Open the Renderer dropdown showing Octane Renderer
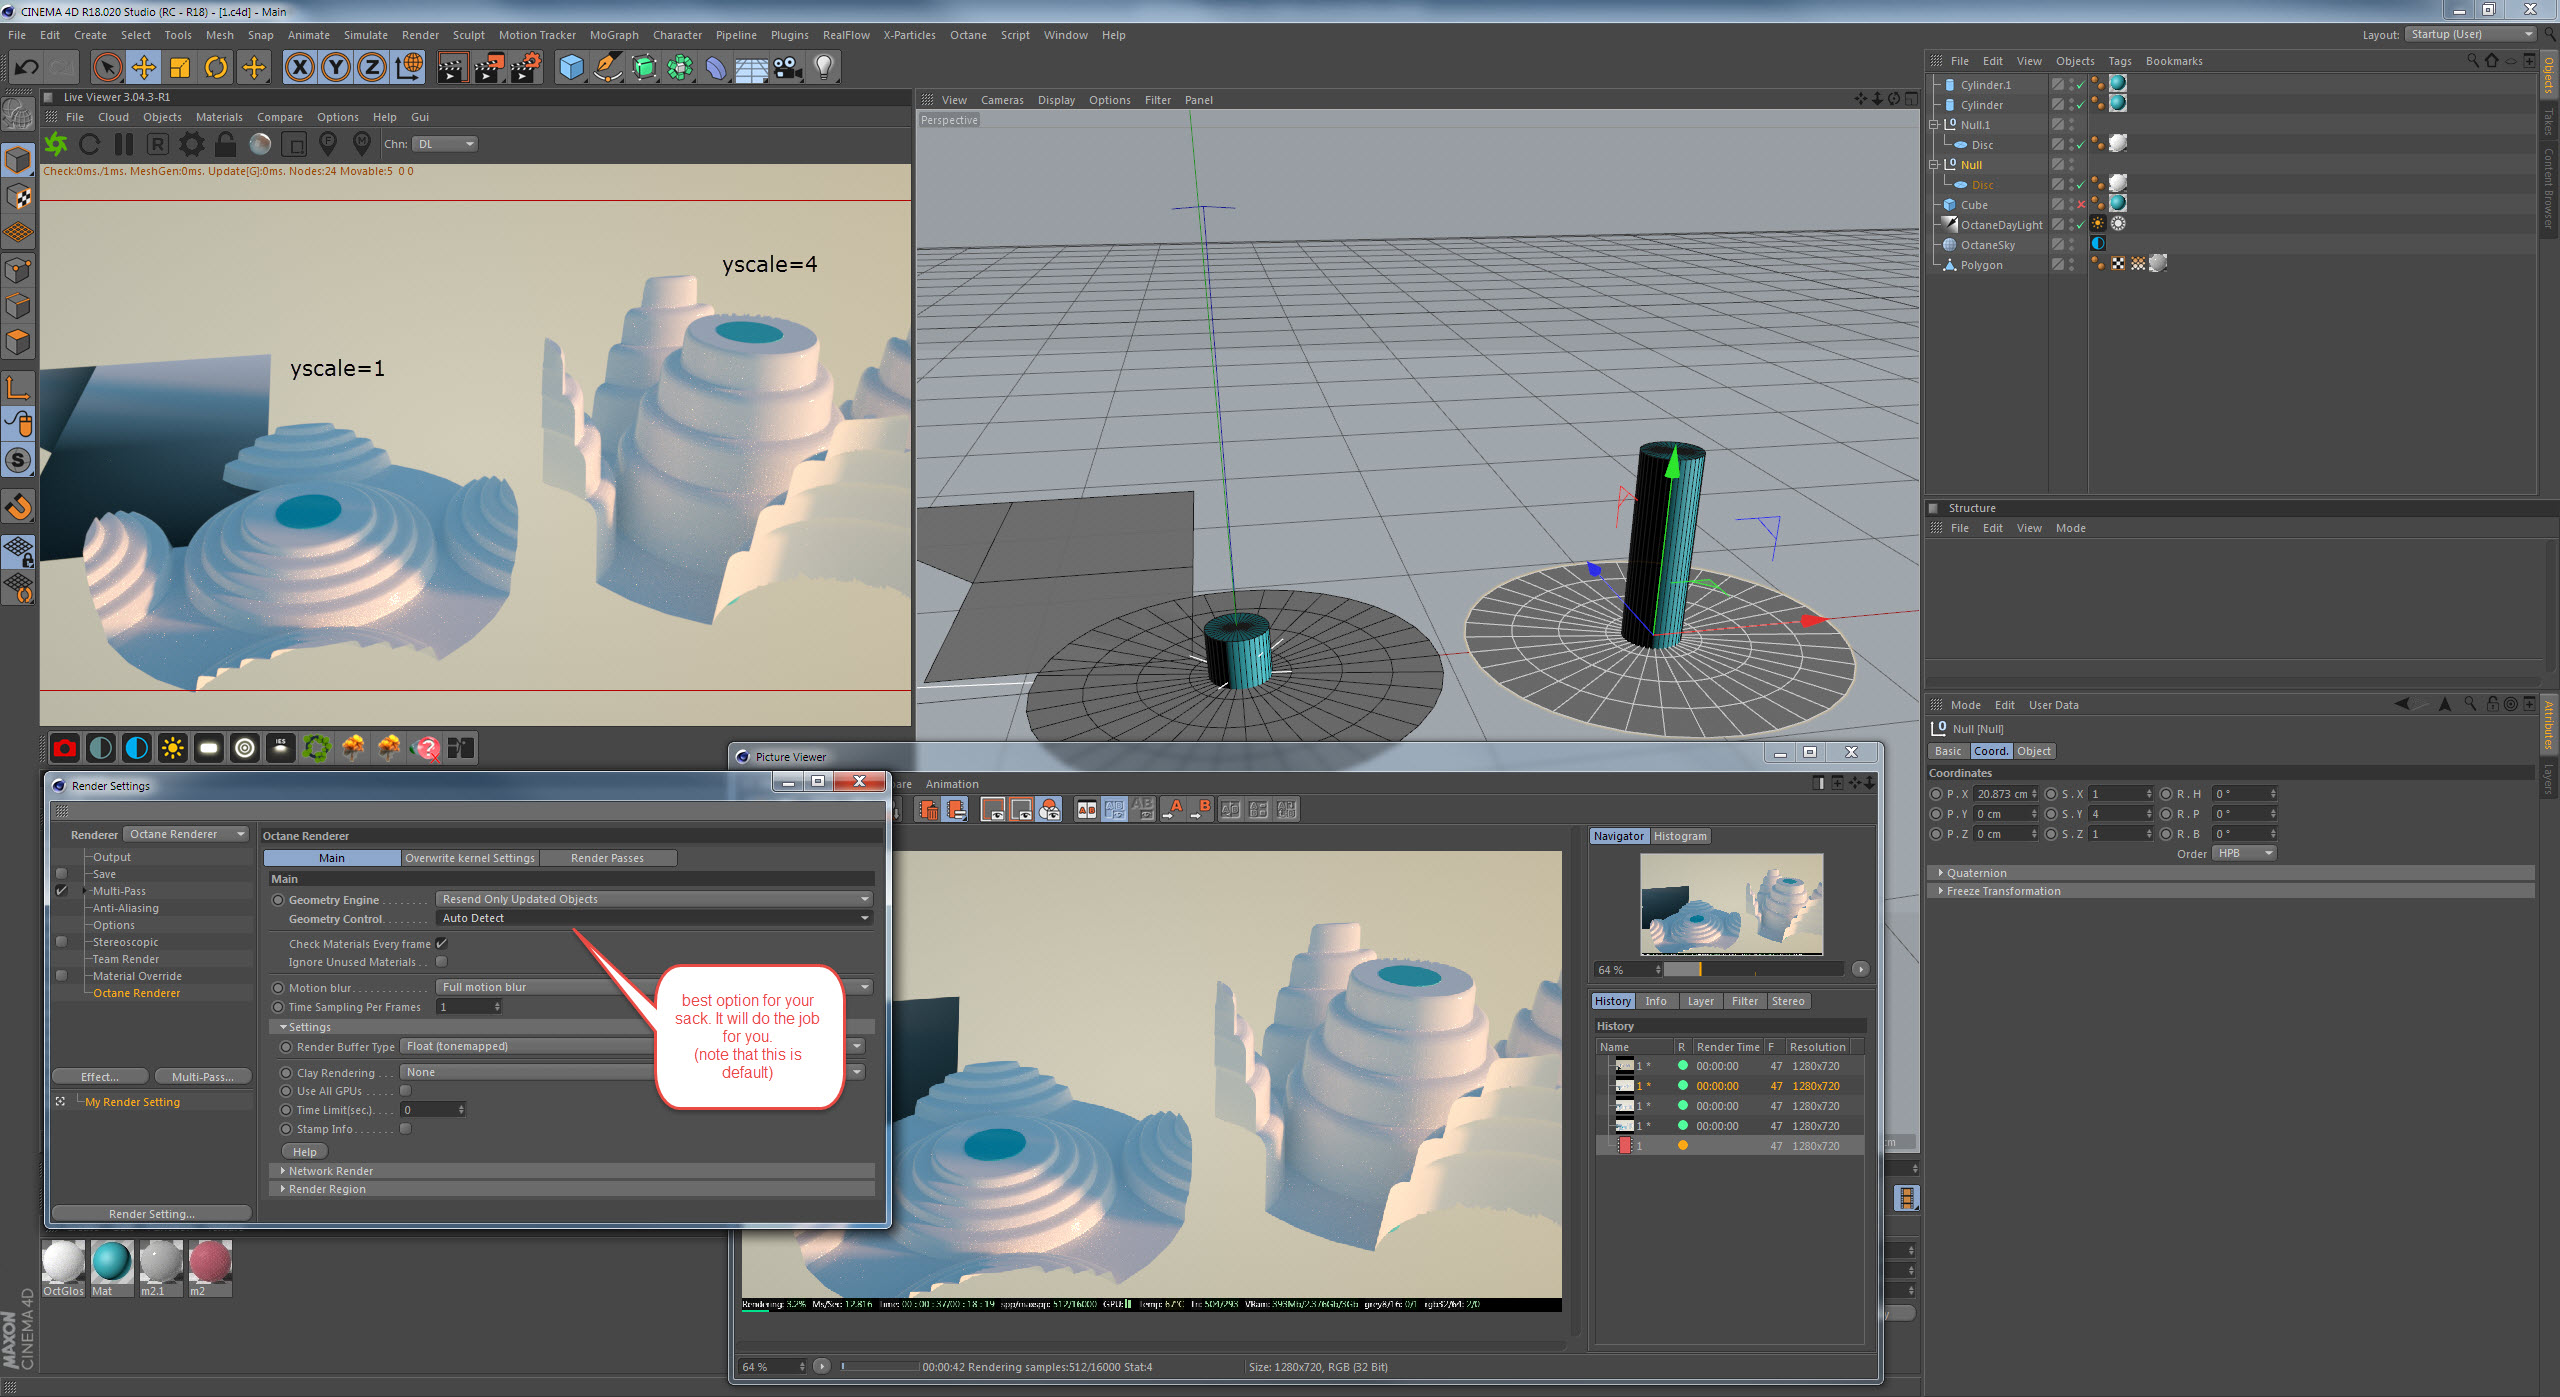 (186, 834)
